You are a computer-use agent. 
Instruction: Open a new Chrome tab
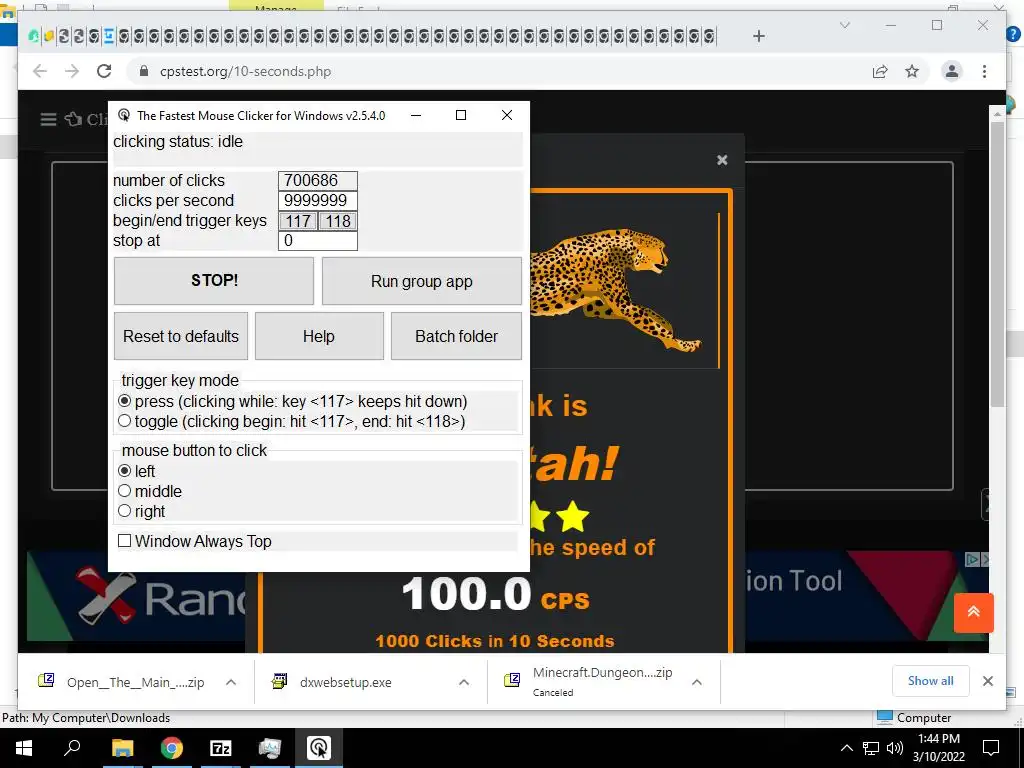pyautogui.click(x=758, y=36)
